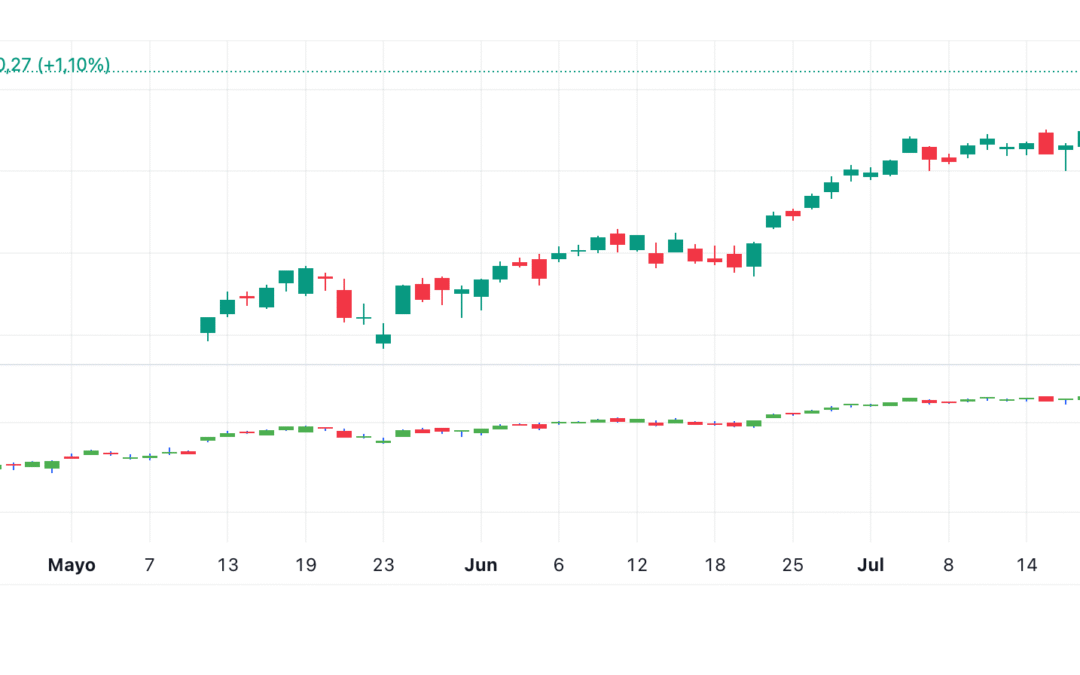Screen dimensions: 1080x675
Task: Click the green dotted price line at the top
Action: [x=600, y=72]
